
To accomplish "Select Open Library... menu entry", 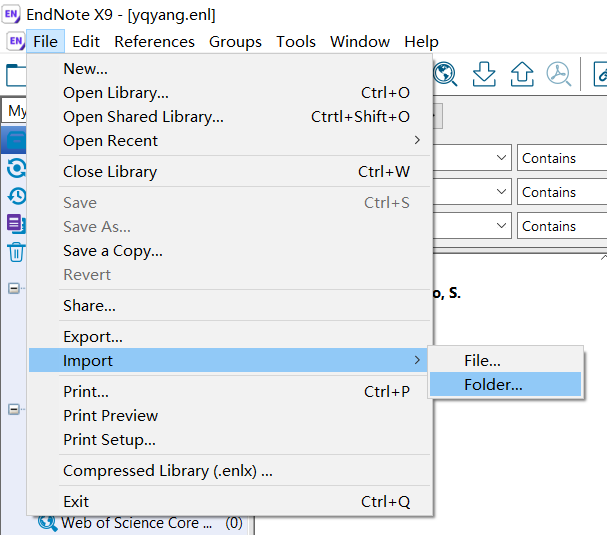I will click(x=230, y=93).
